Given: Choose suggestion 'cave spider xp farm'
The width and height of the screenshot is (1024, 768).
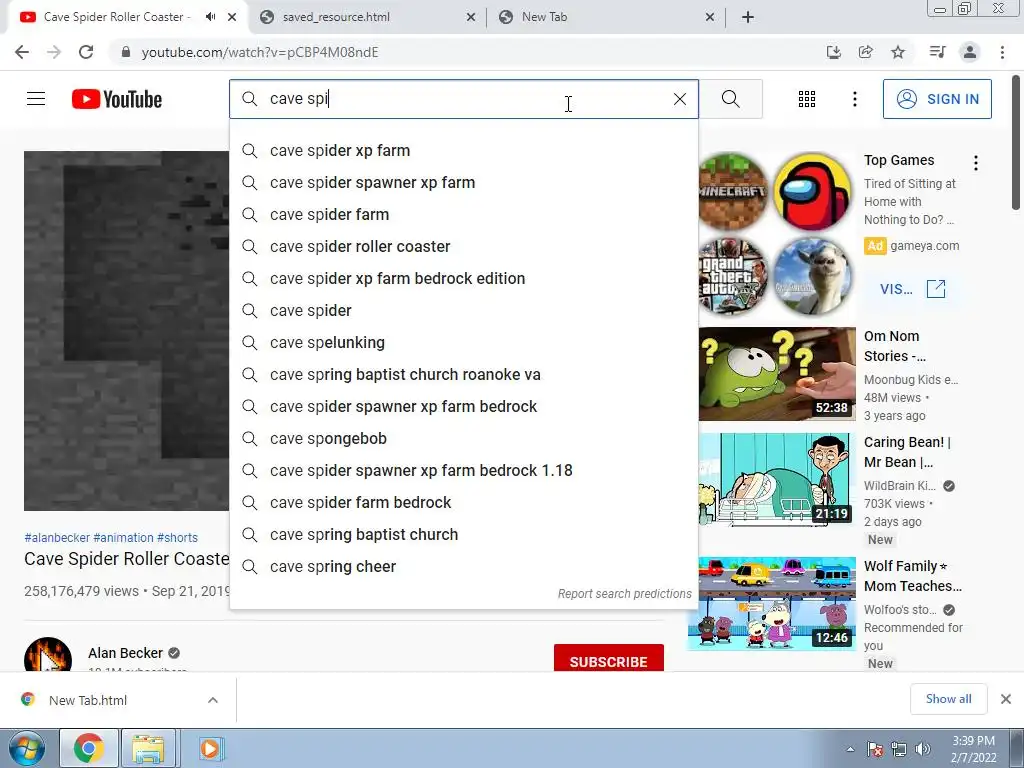Looking at the screenshot, I should [464, 151].
